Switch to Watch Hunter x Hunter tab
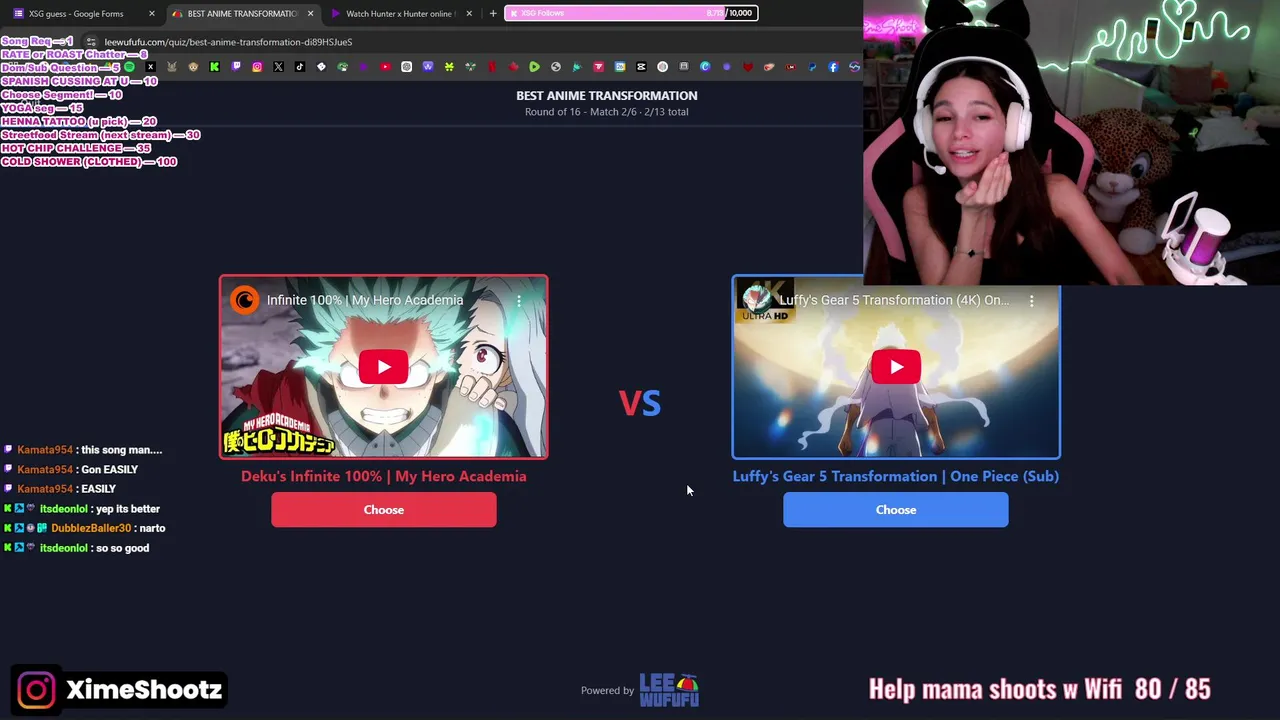This screenshot has width=1280, height=720. coord(400,13)
